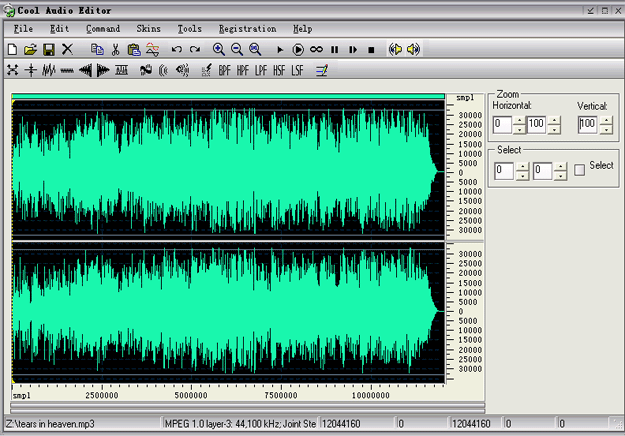Click the Save file icon

48,49
